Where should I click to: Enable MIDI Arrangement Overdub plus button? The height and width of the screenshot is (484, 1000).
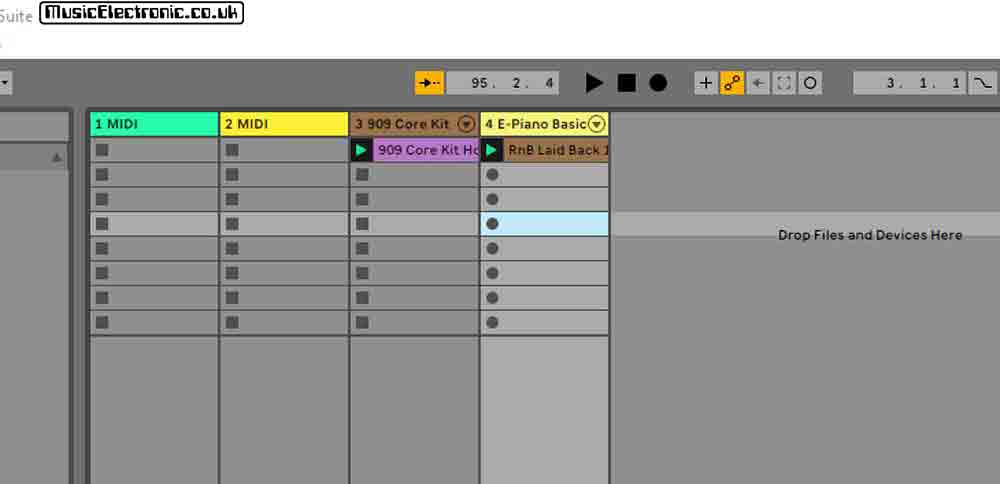706,83
